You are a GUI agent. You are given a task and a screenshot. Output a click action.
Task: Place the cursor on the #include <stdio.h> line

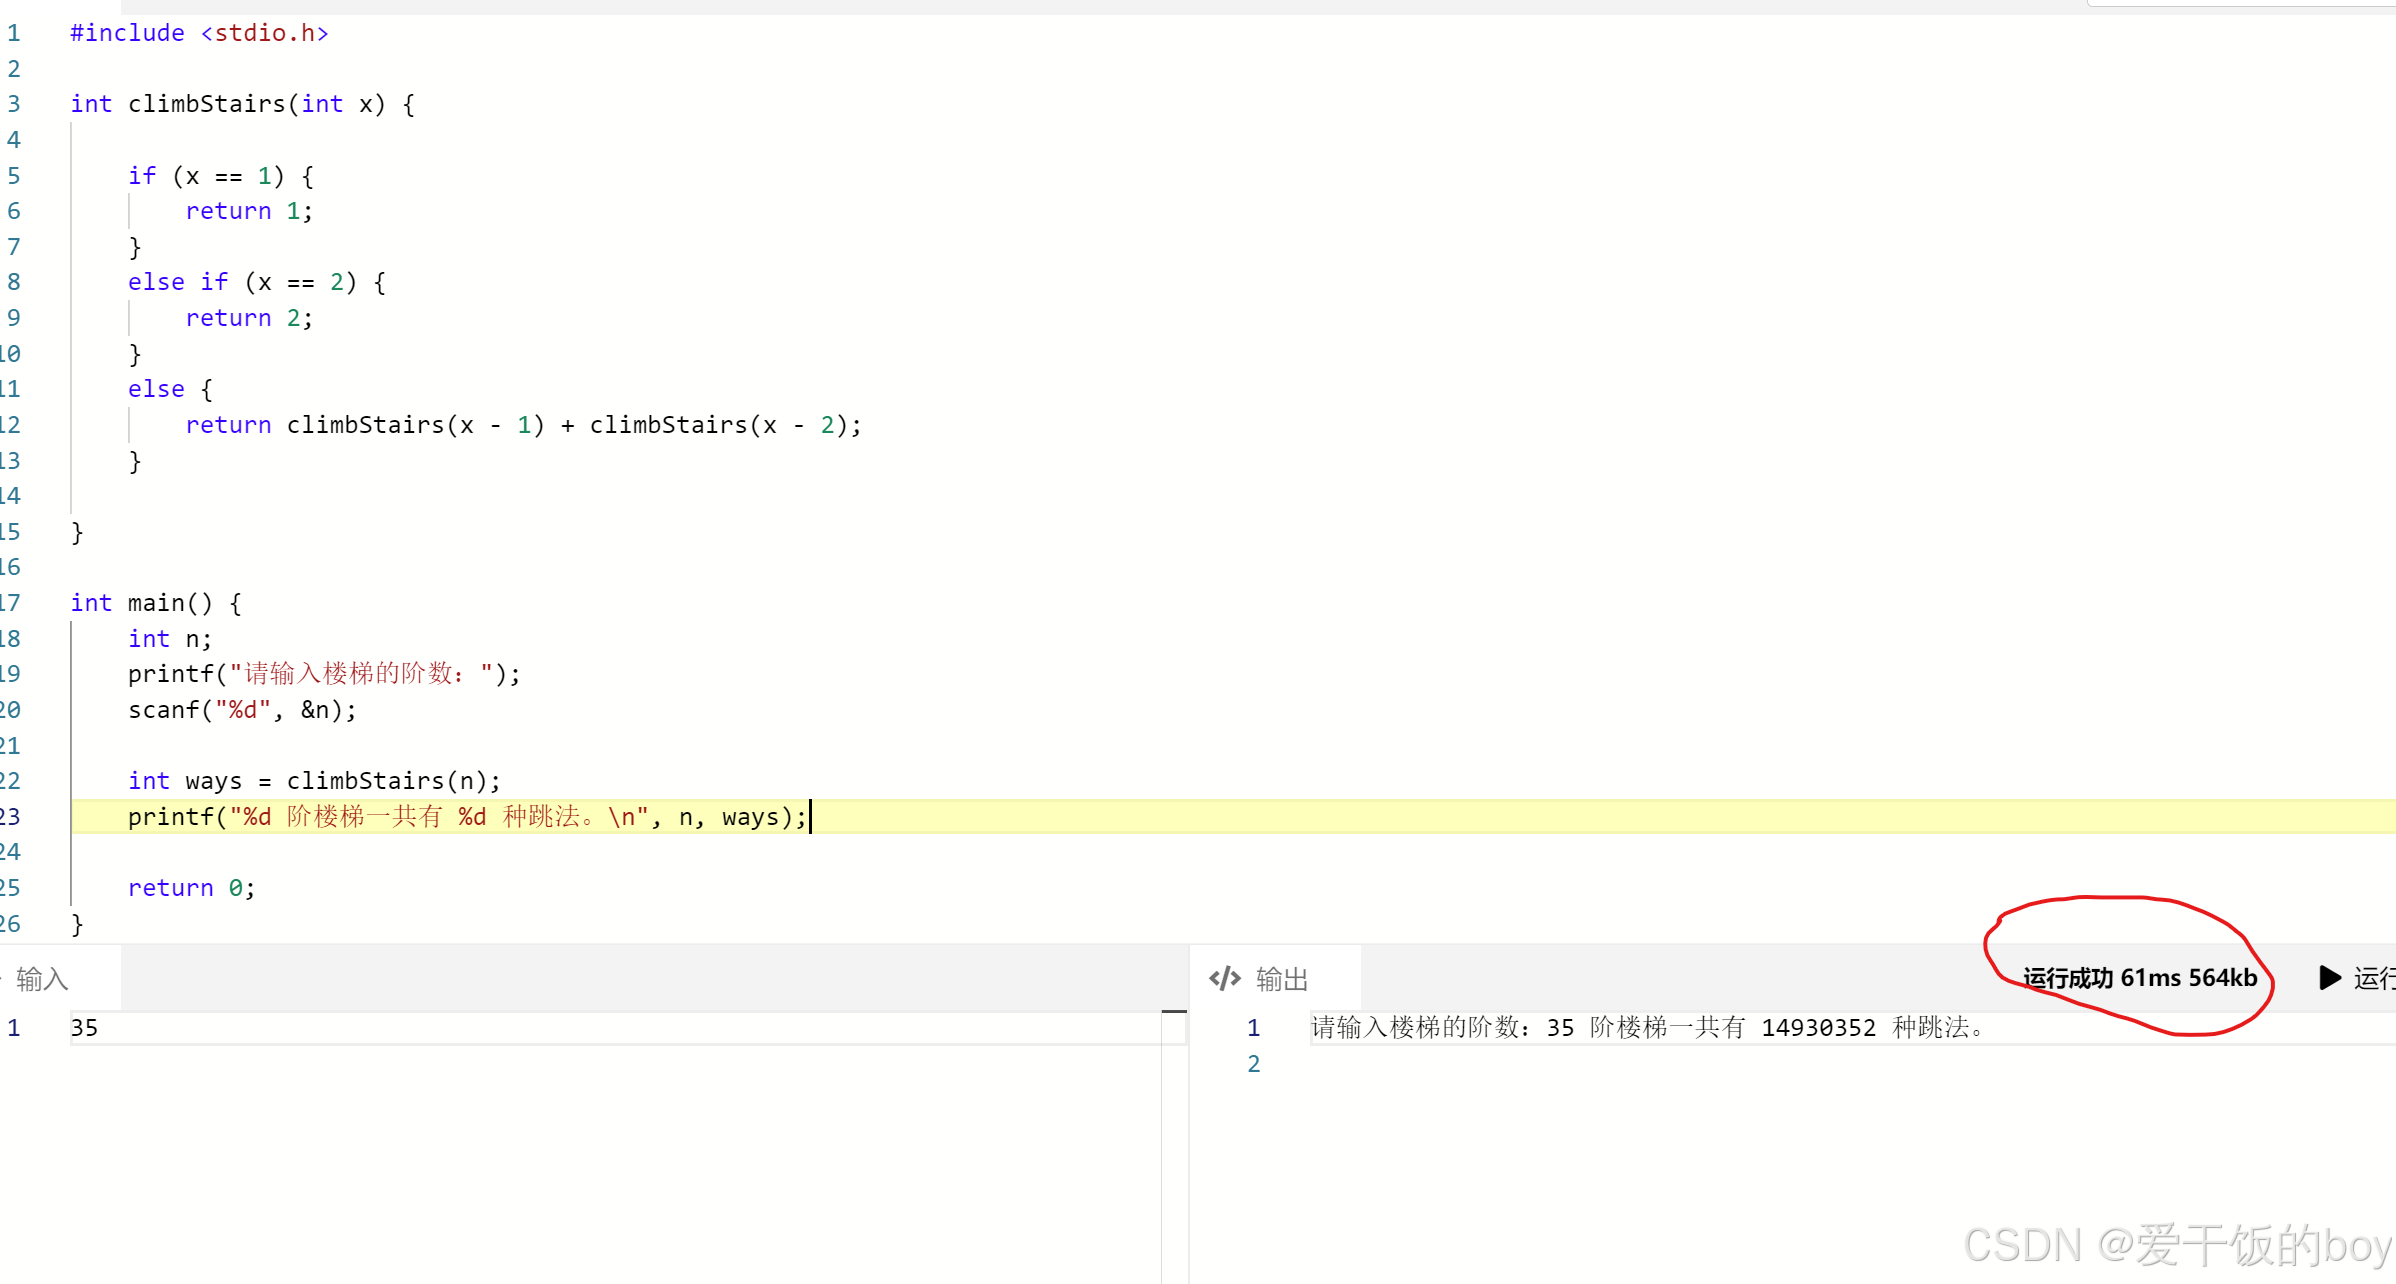coord(199,33)
